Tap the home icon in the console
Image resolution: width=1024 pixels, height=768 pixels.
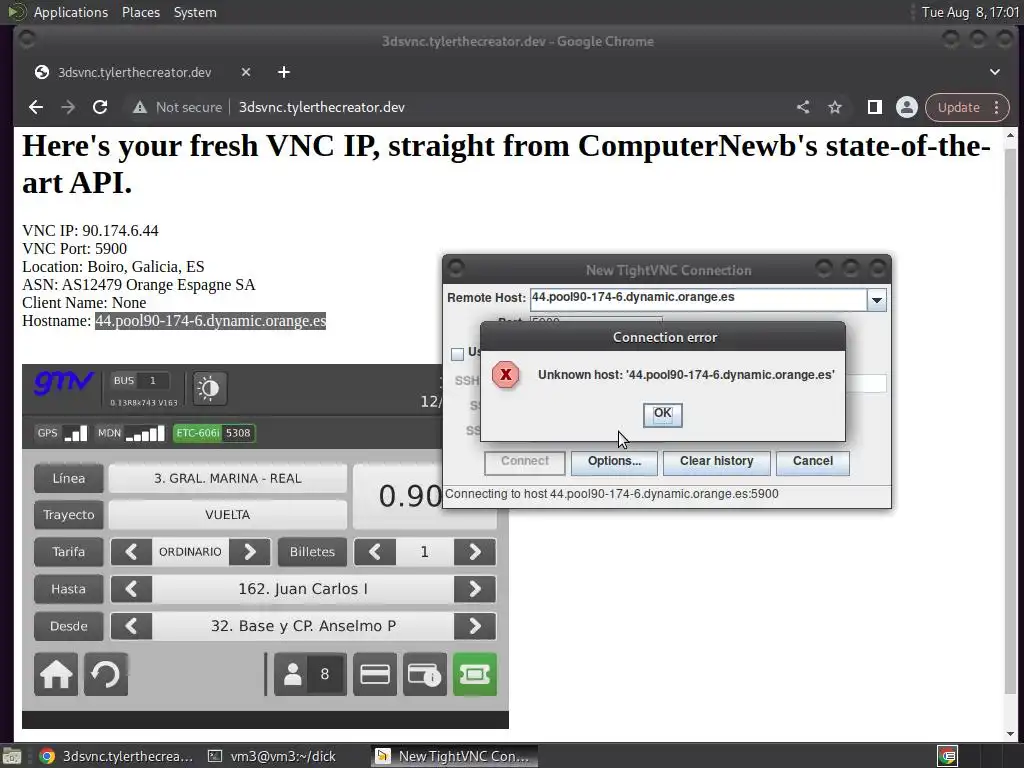[x=56, y=674]
